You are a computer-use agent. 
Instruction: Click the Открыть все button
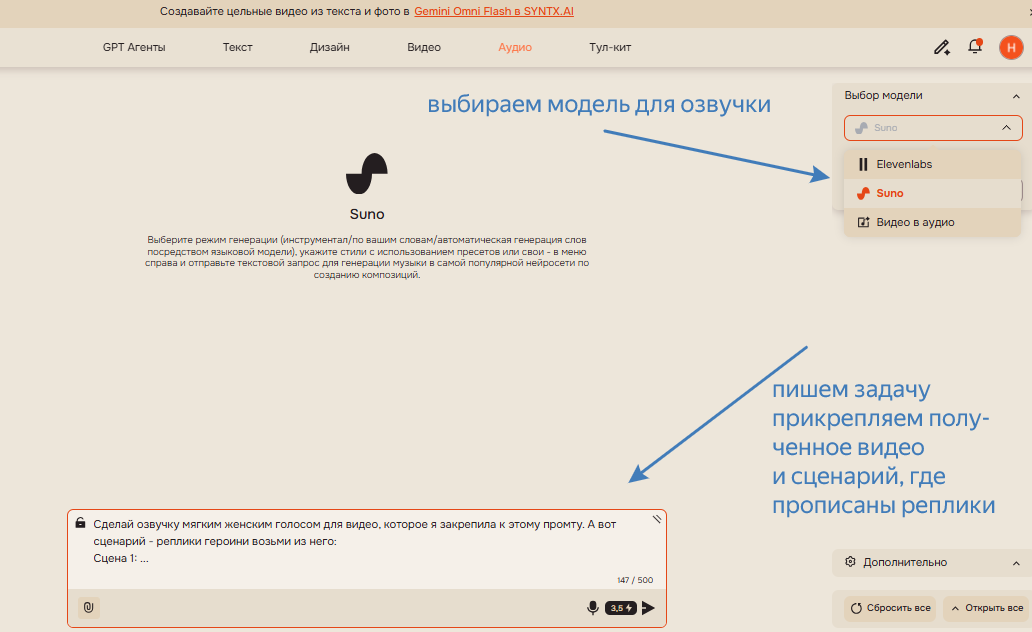click(987, 608)
